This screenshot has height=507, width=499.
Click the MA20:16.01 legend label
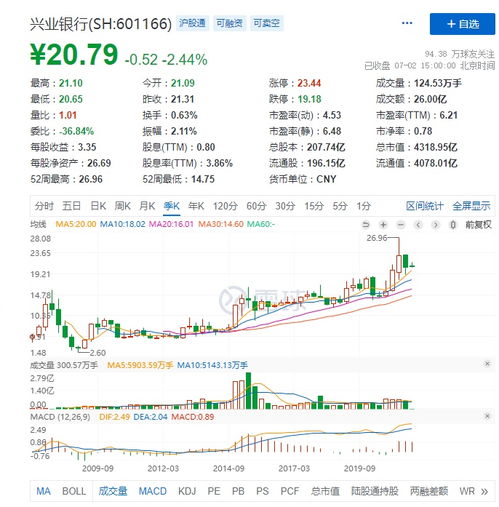(171, 224)
